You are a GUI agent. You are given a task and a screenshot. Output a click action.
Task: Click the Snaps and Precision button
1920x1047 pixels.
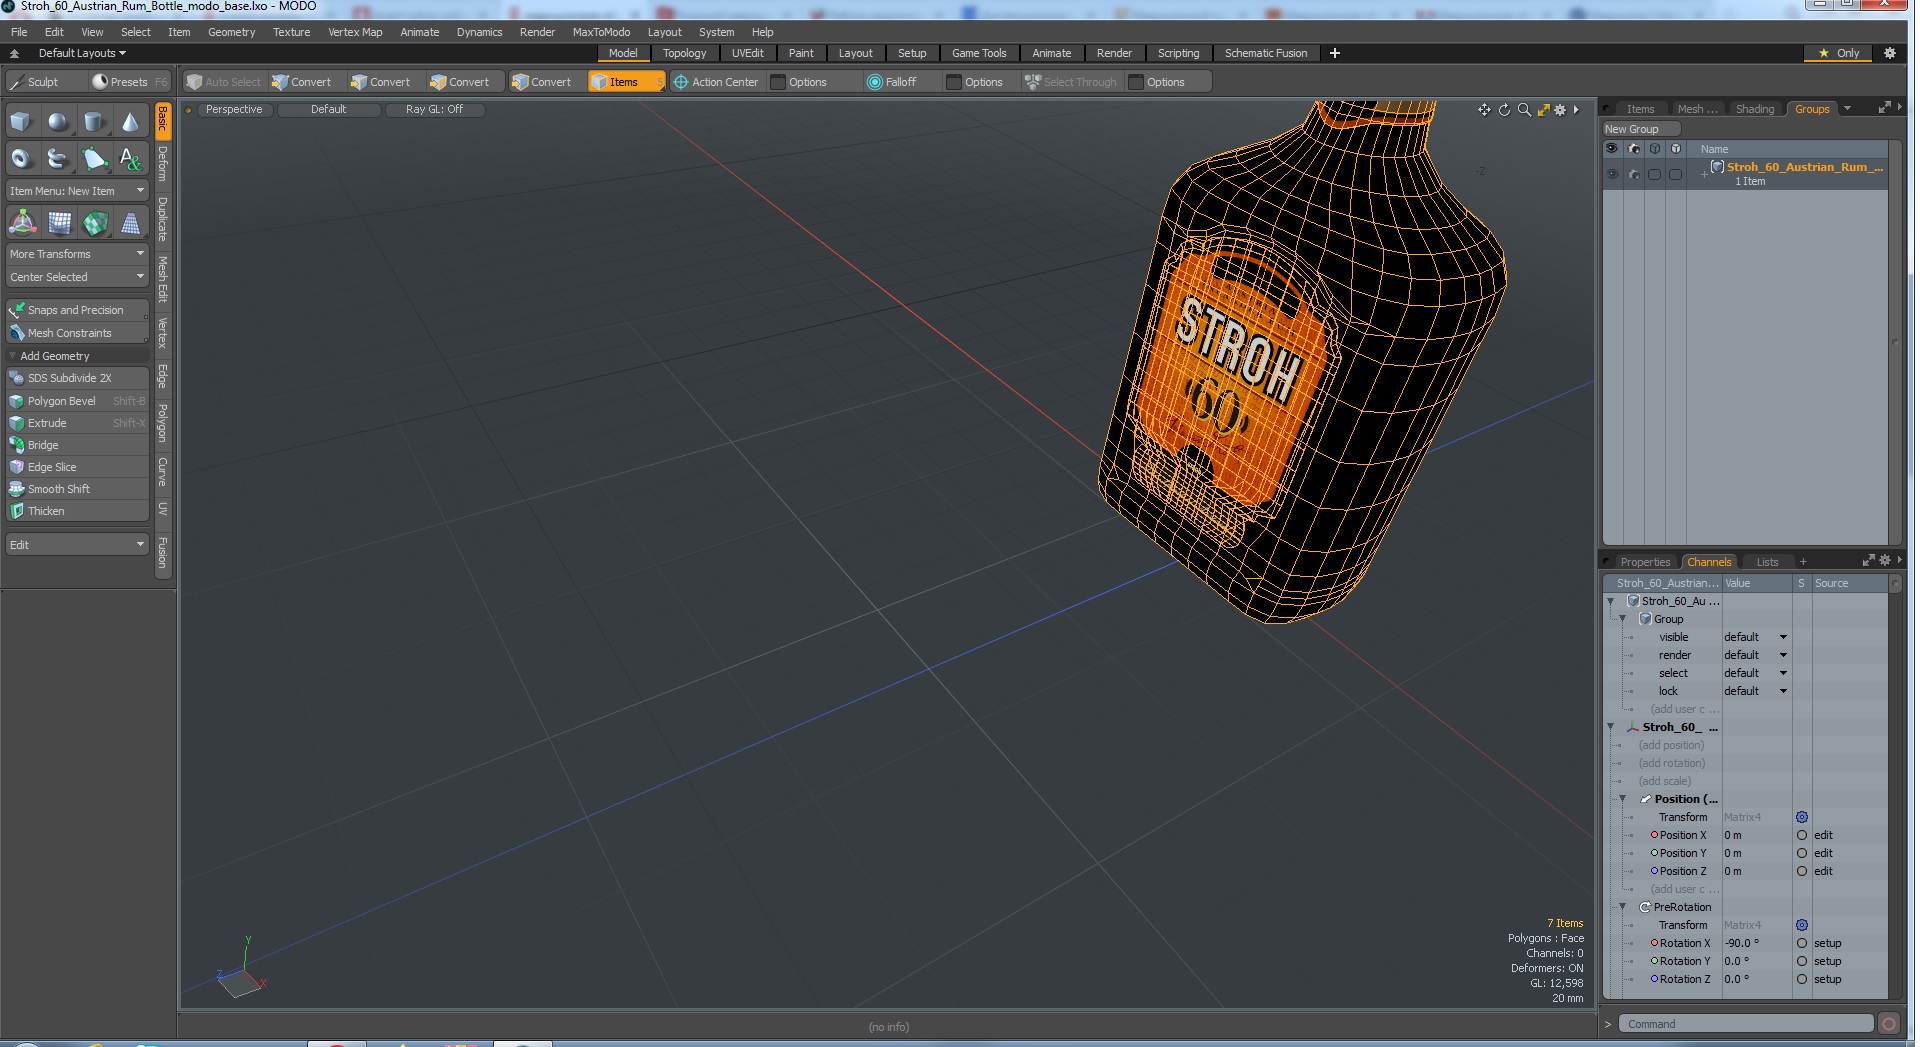click(x=77, y=310)
